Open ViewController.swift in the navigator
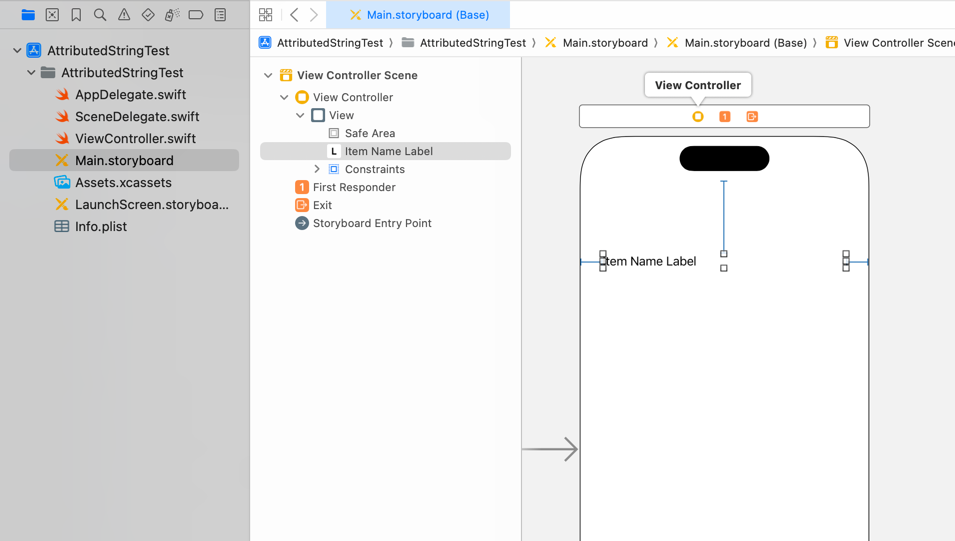 pyautogui.click(x=135, y=138)
